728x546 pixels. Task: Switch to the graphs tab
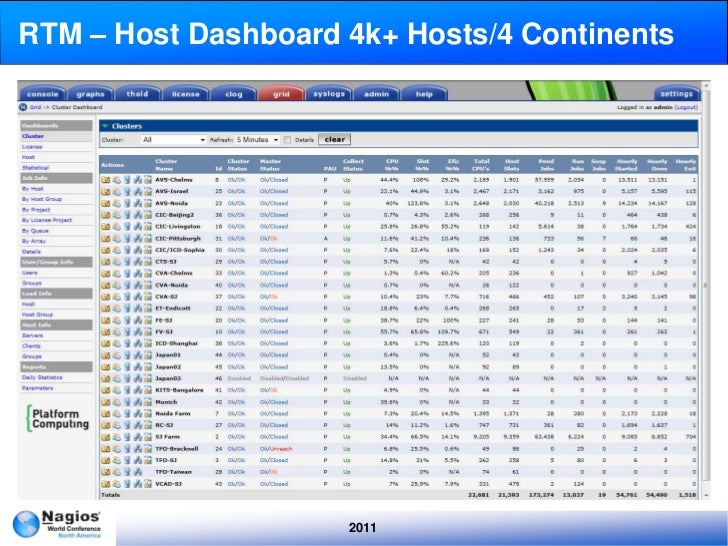point(91,94)
